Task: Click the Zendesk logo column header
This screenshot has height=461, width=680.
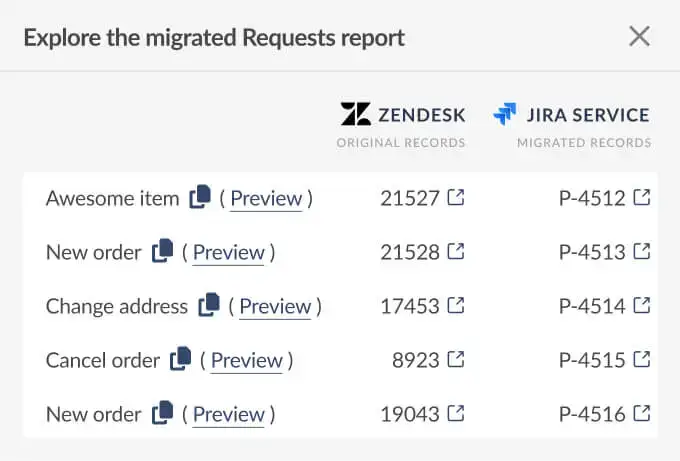Action: pos(403,114)
